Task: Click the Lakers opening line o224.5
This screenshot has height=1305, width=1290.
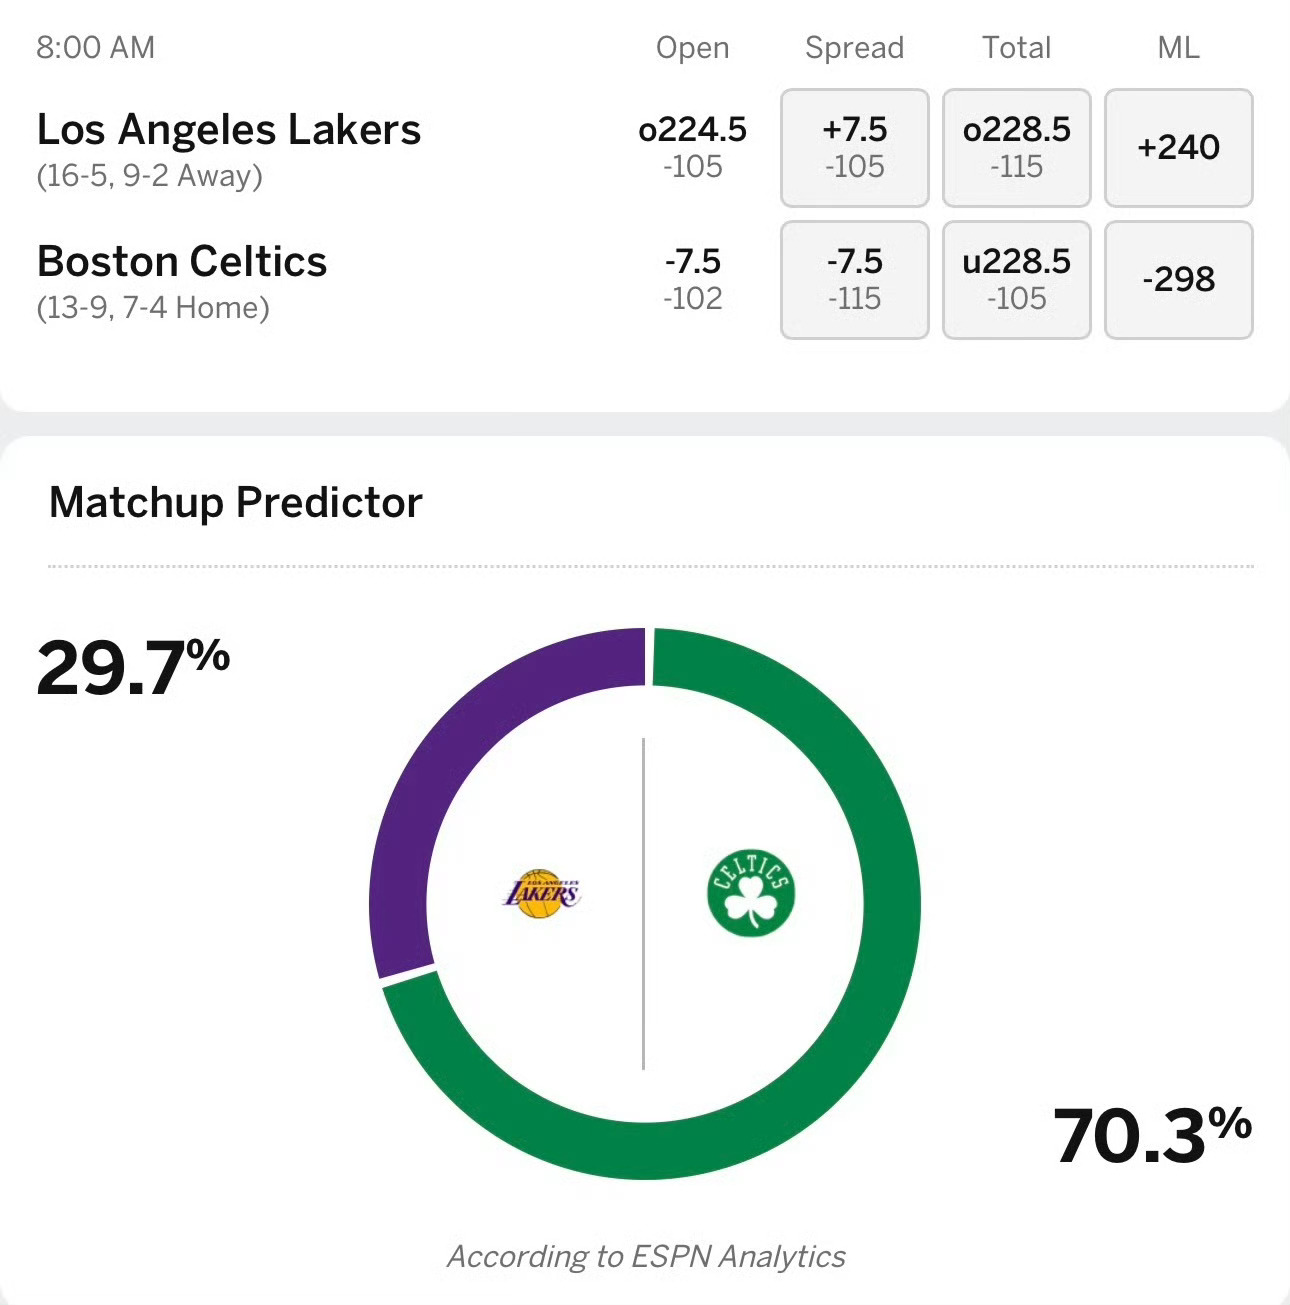Action: click(x=692, y=130)
